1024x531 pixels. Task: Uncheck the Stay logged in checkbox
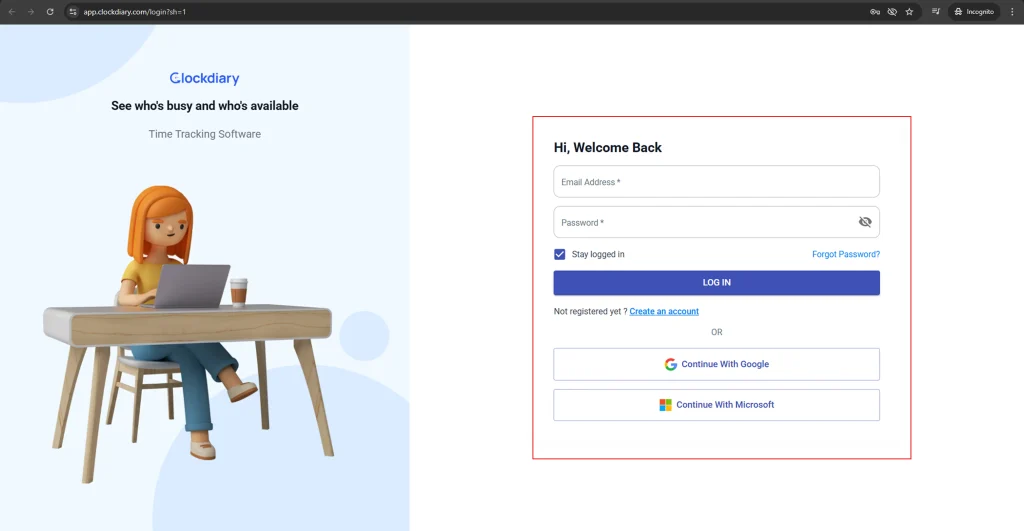[560, 254]
